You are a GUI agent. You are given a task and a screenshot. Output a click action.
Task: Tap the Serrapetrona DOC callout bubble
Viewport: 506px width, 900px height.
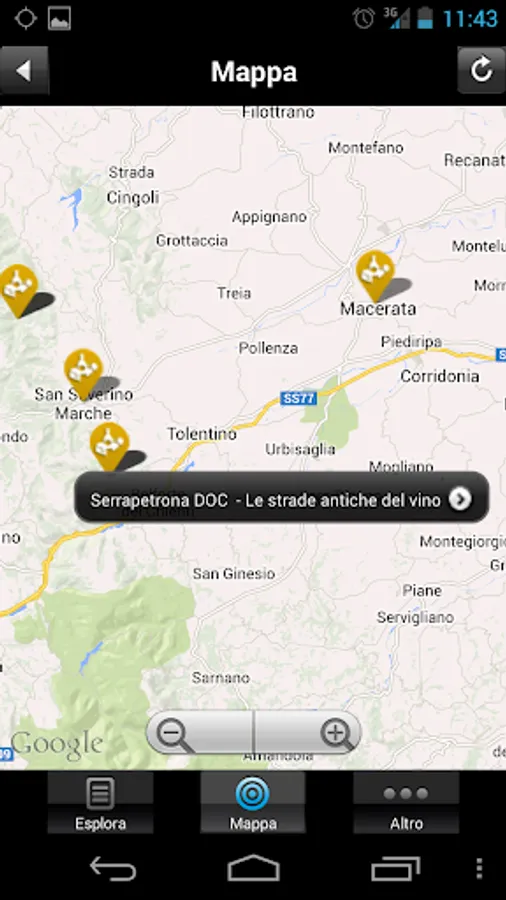coord(282,498)
